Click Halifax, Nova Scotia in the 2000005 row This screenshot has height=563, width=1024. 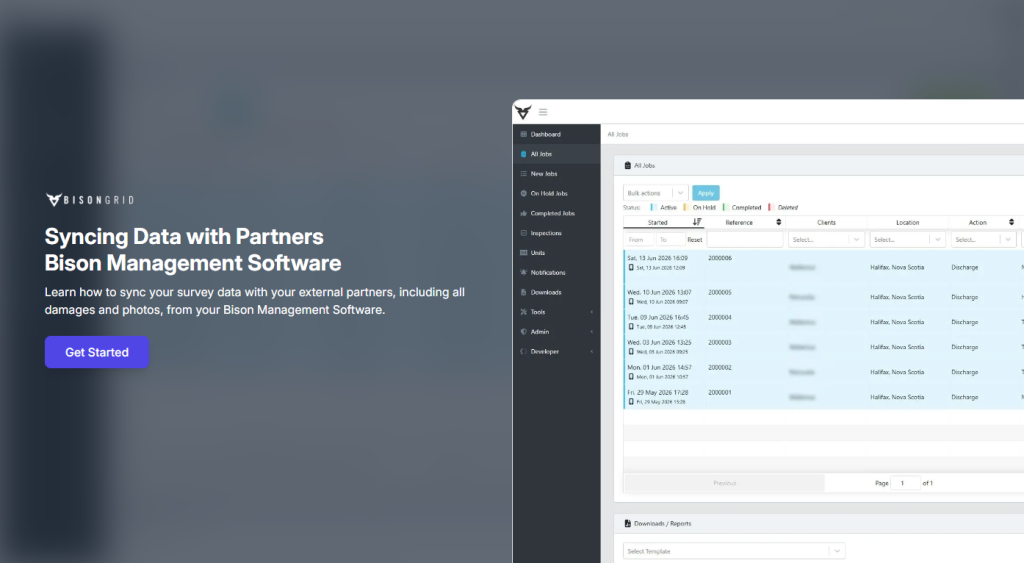897,297
